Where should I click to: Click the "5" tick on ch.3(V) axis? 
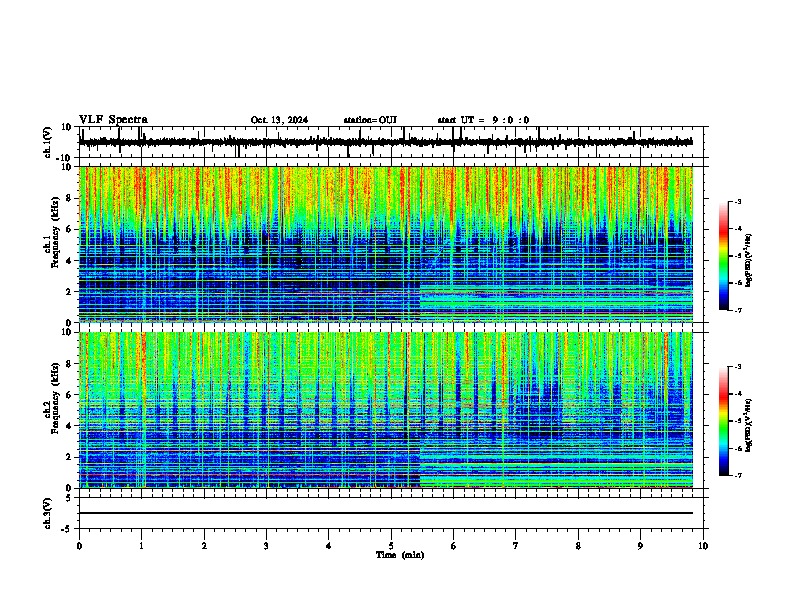tap(70, 498)
